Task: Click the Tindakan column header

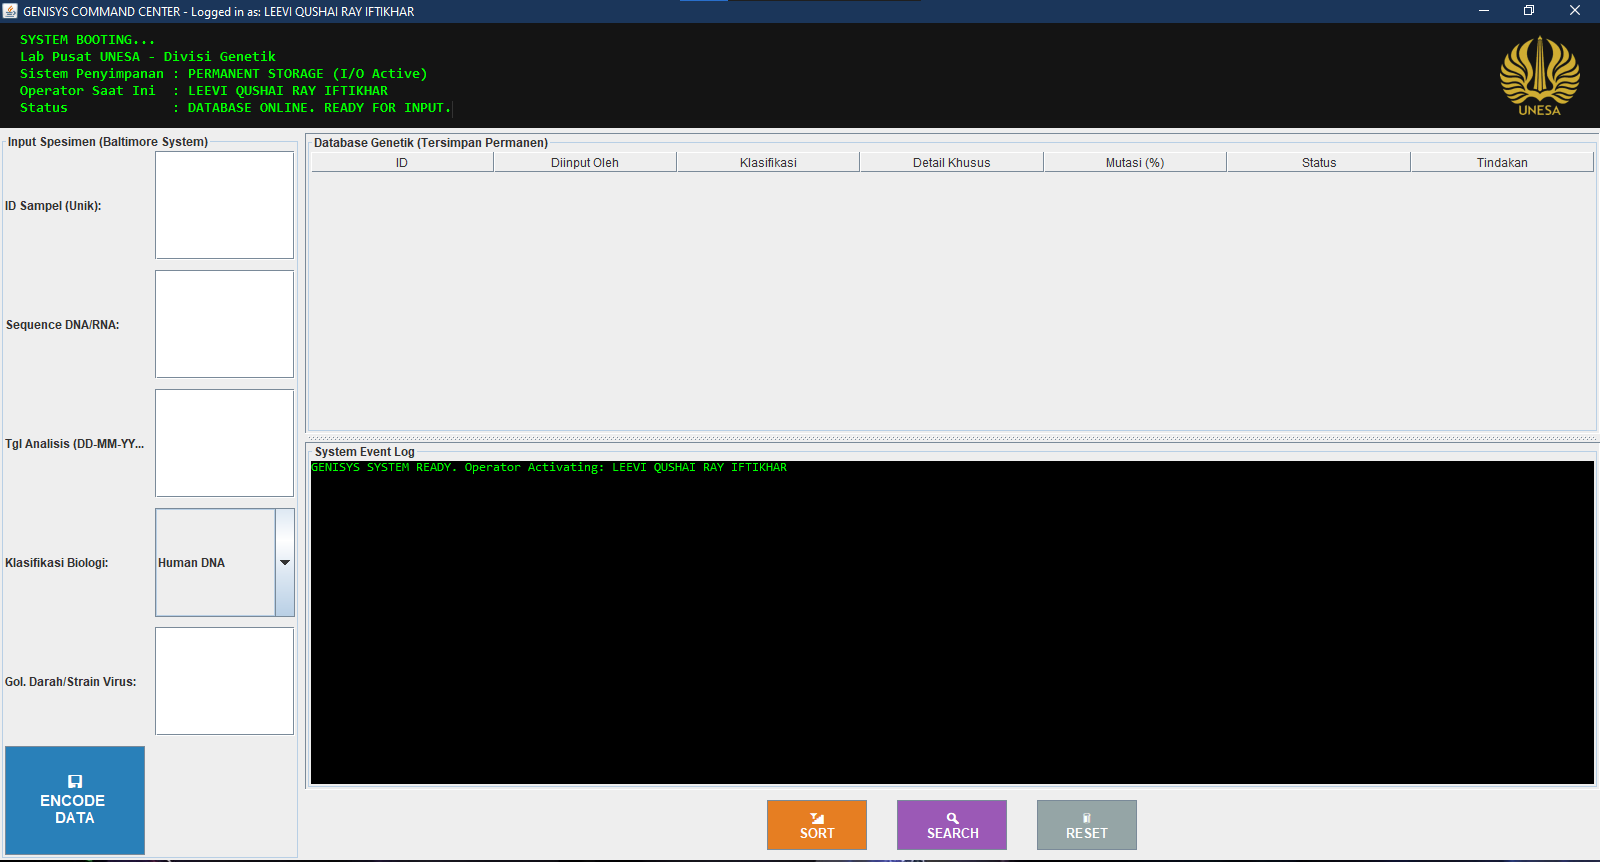Action: click(x=1502, y=162)
